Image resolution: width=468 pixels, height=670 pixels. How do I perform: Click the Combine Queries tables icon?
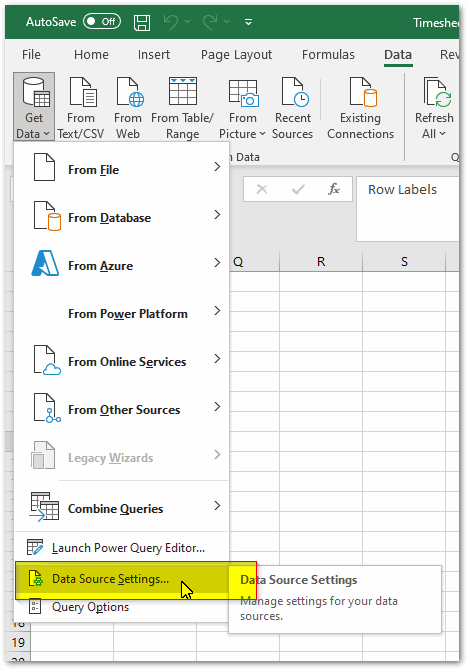pyautogui.click(x=44, y=507)
